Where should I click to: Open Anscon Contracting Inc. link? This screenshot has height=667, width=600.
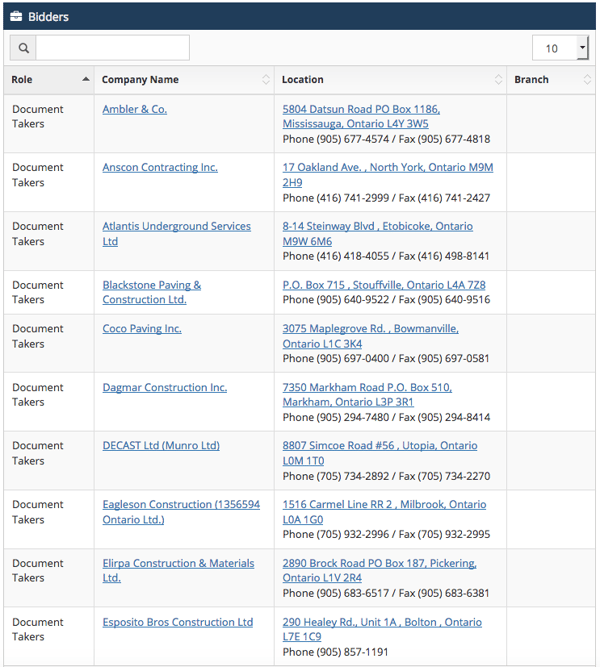[x=159, y=168]
